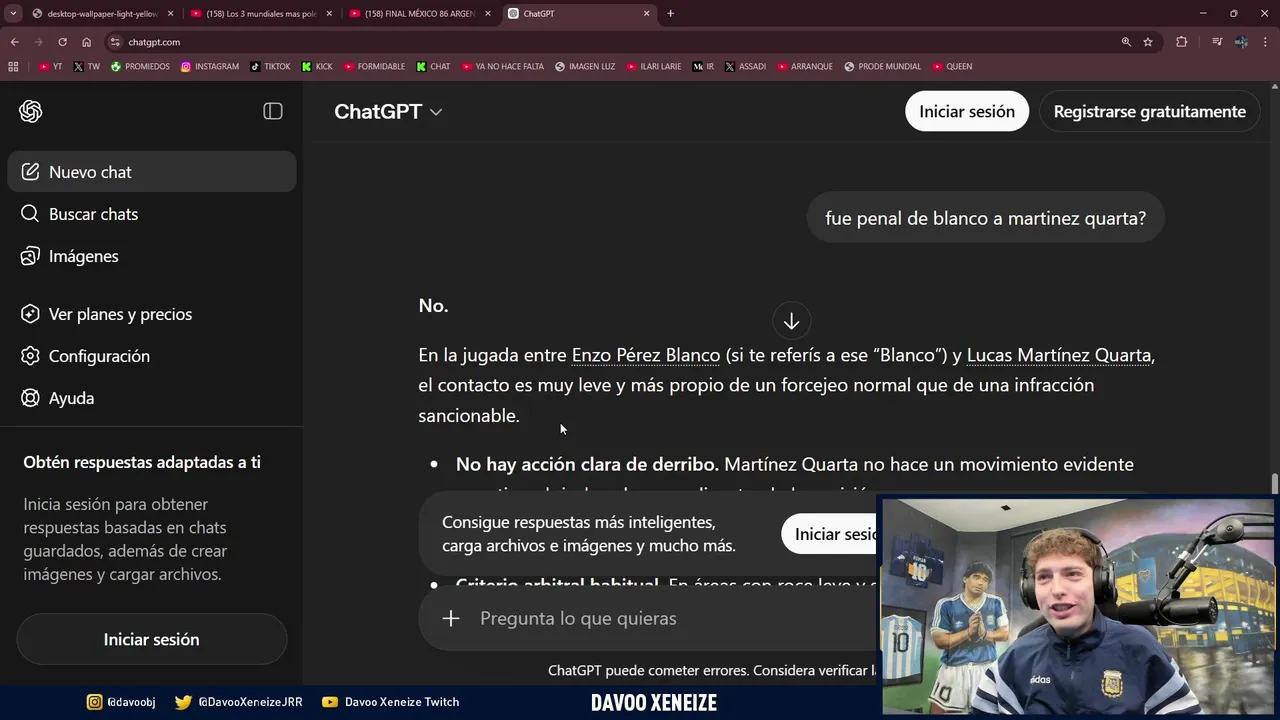
Task: Open the media control icon
Action: tap(1217, 42)
